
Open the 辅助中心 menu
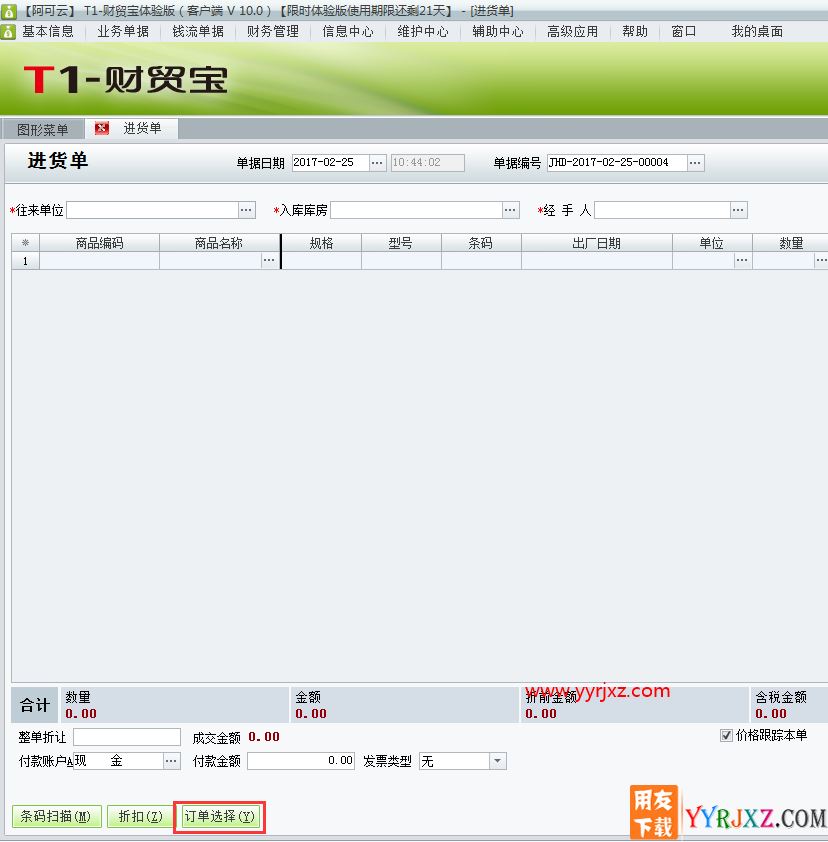point(498,32)
